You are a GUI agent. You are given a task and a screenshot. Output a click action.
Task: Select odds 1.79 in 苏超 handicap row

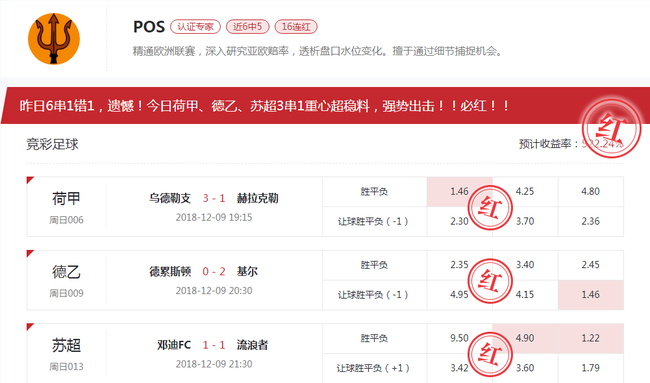pos(591,368)
